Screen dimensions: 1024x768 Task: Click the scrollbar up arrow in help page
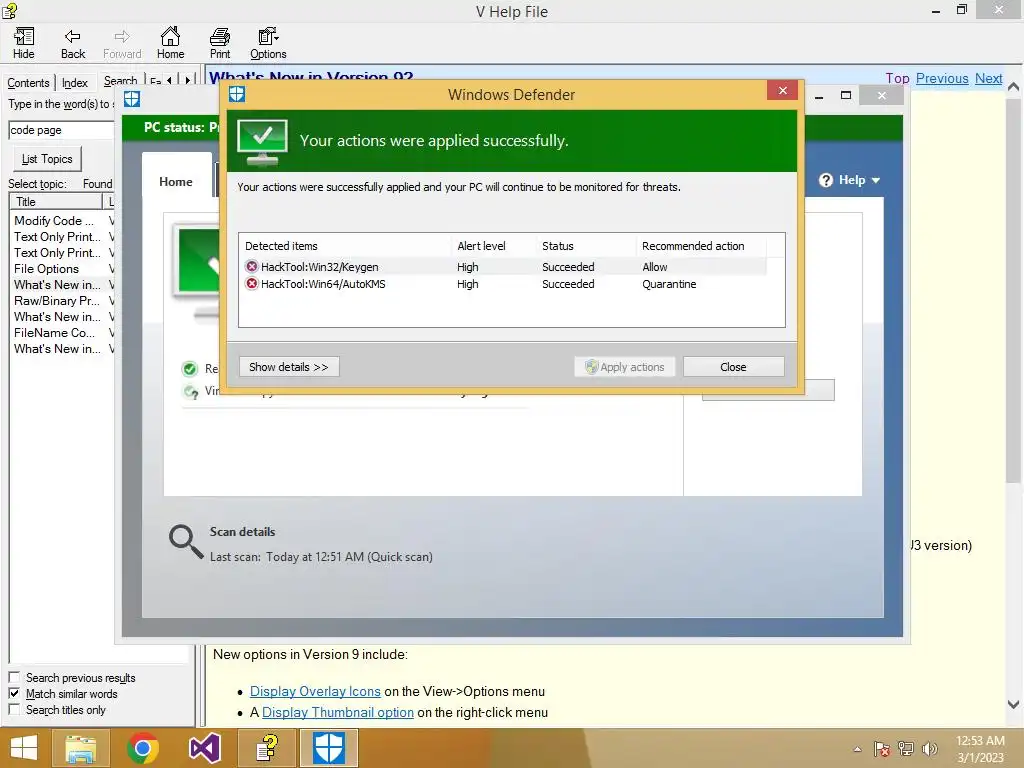coord(1013,86)
